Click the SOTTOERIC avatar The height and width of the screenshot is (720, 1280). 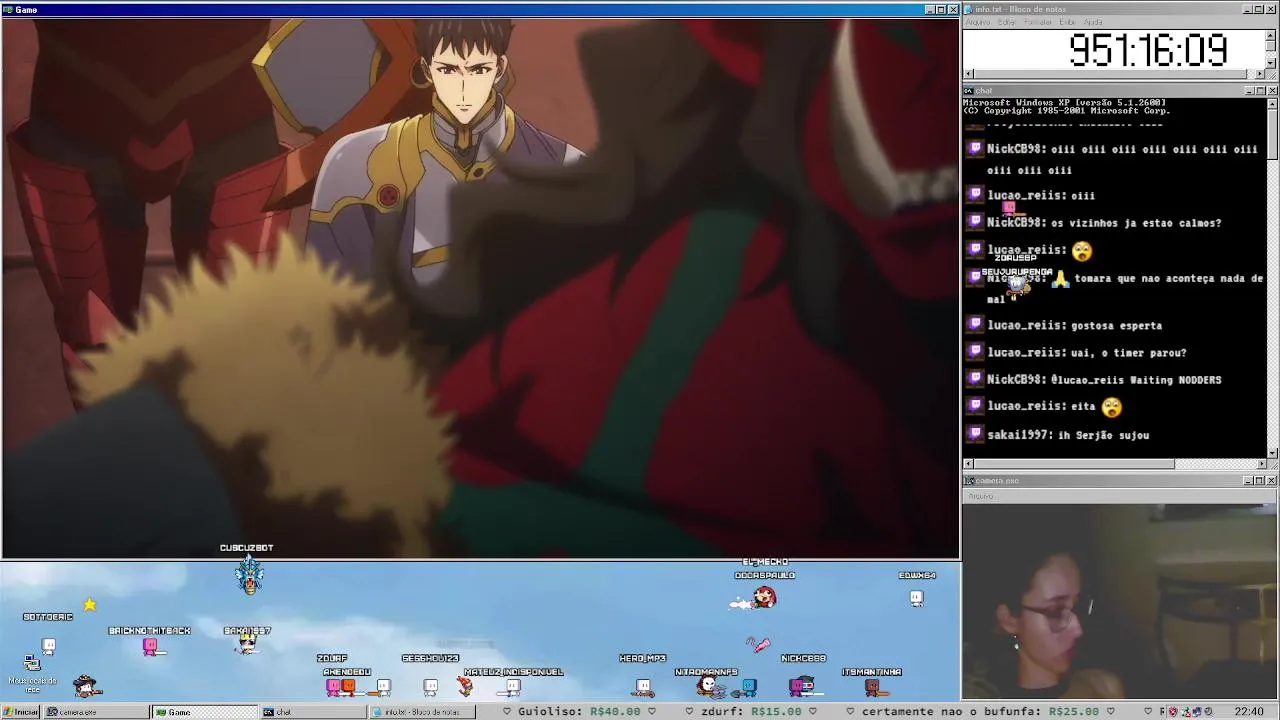coord(48,647)
